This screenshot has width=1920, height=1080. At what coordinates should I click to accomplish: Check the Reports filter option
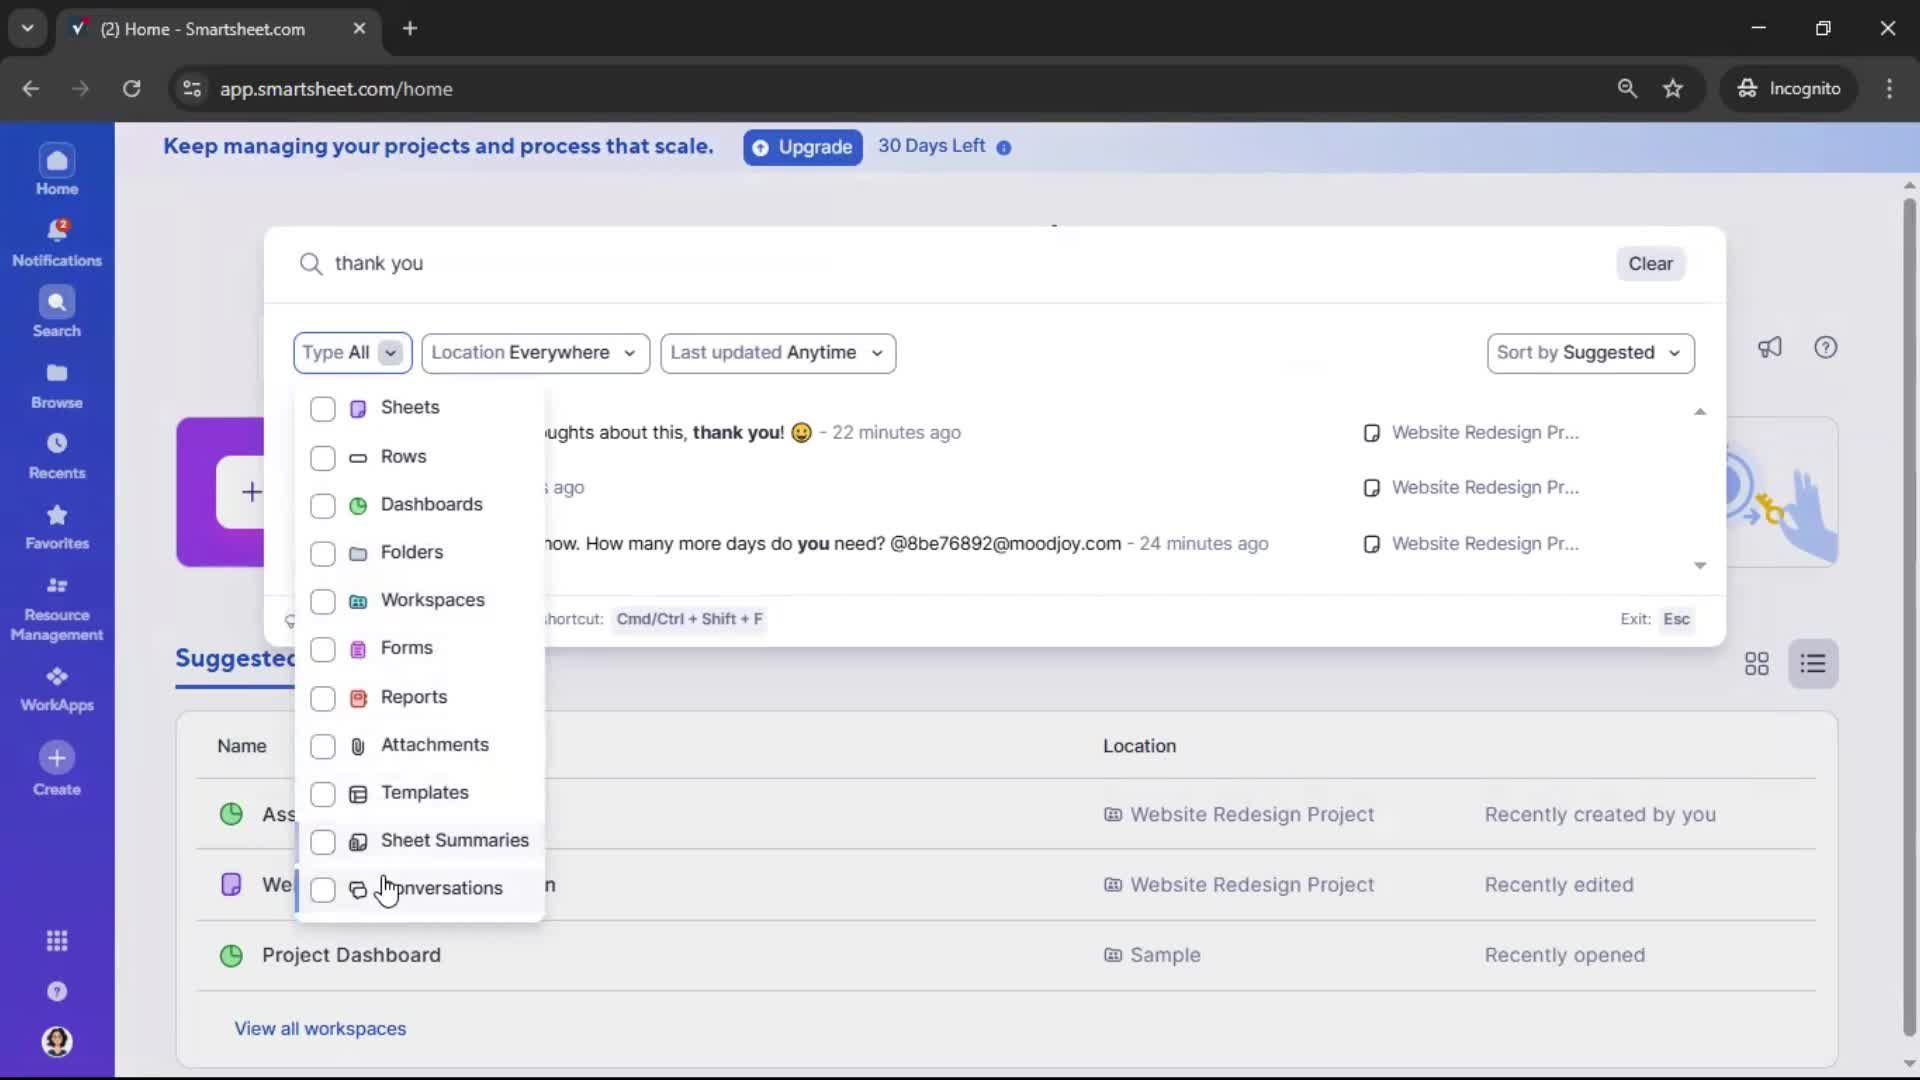pyautogui.click(x=321, y=698)
